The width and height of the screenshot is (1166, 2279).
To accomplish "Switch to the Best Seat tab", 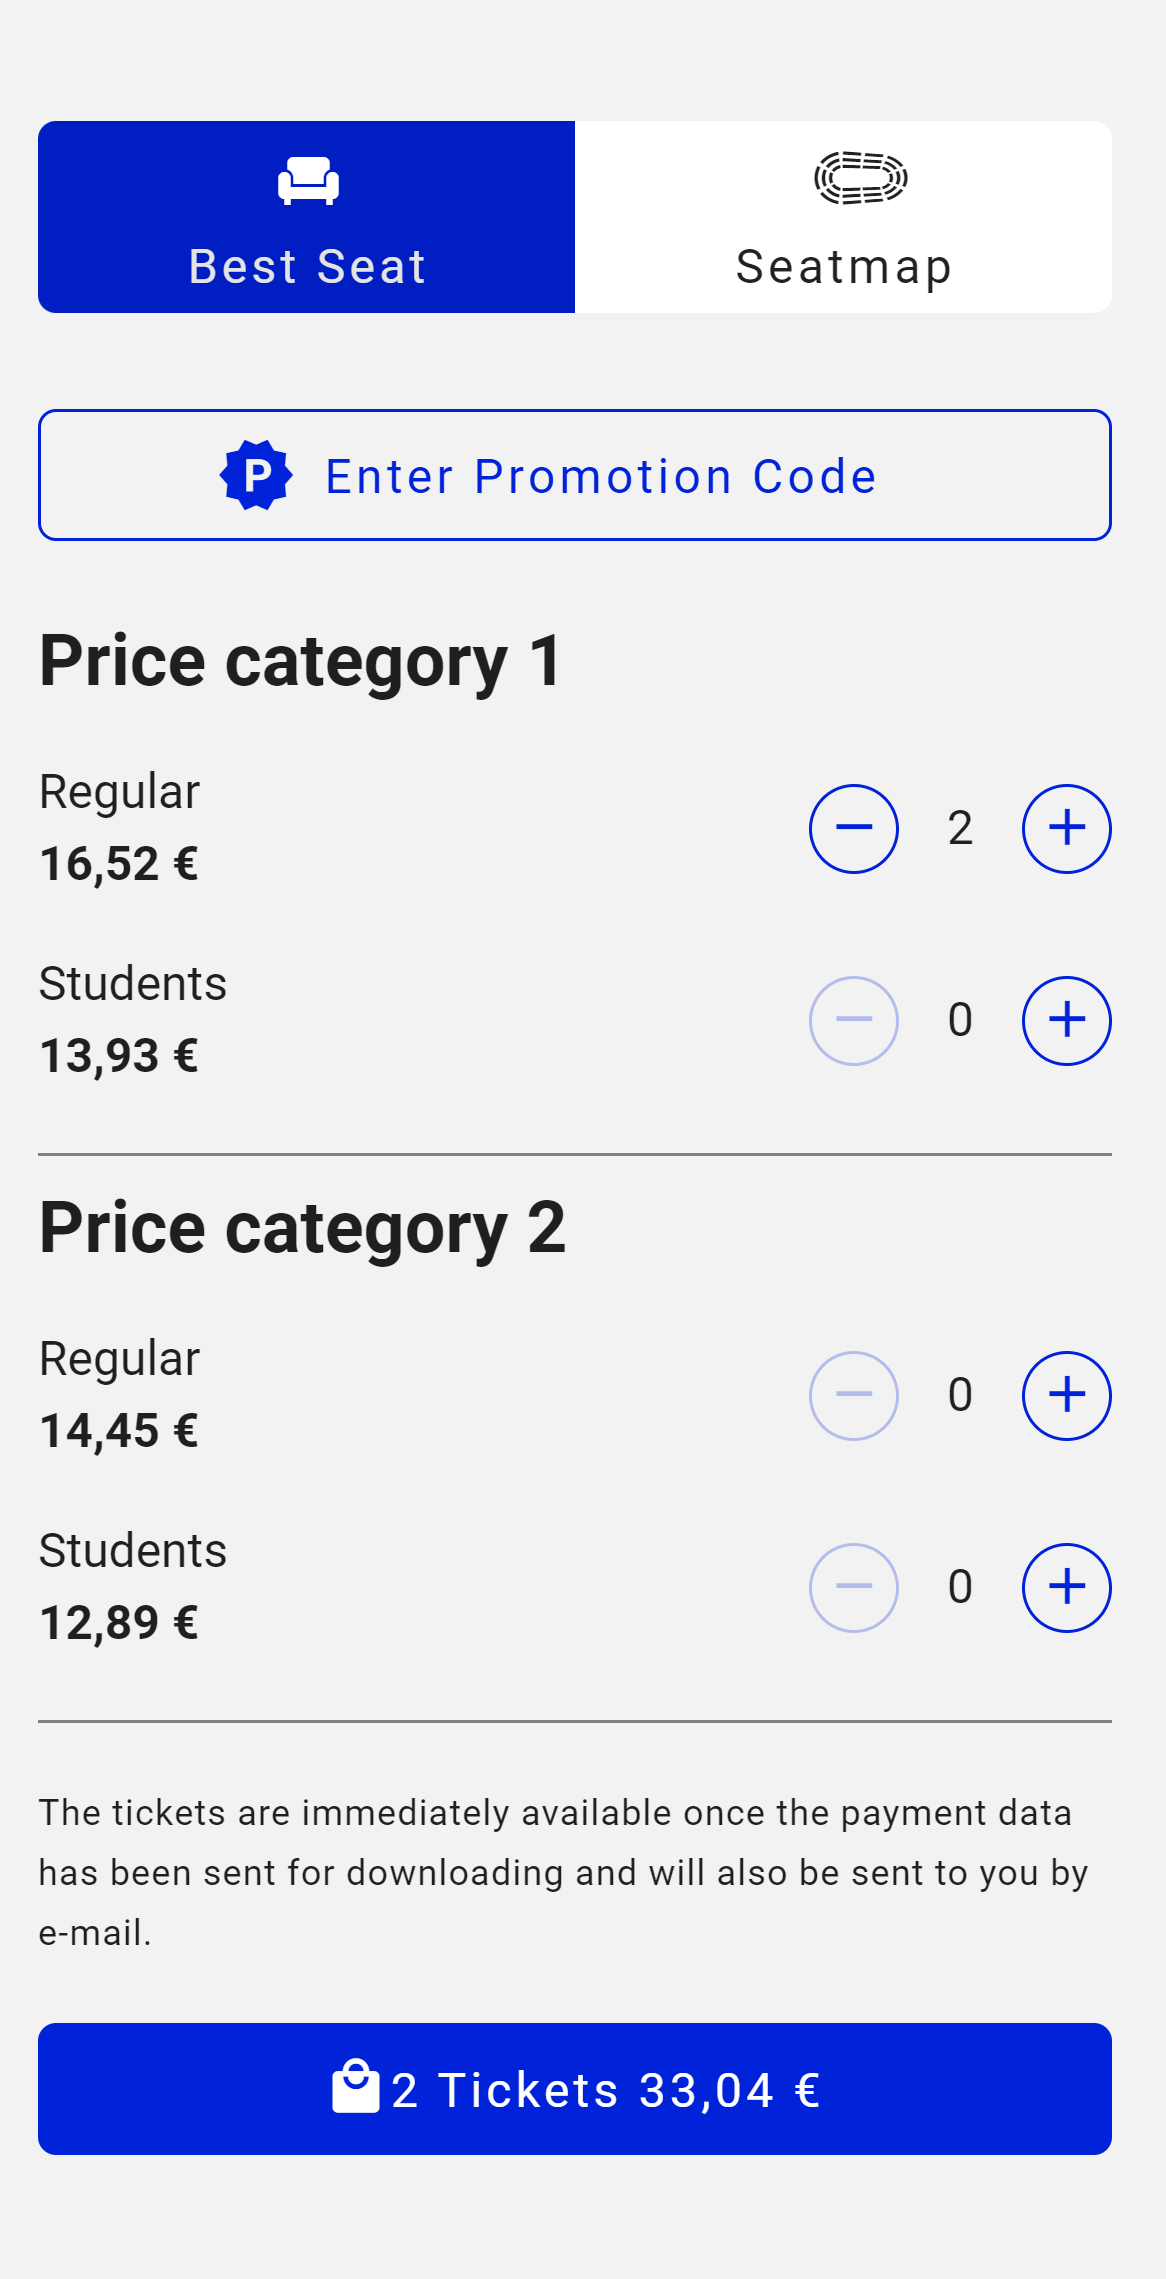I will coord(306,217).
